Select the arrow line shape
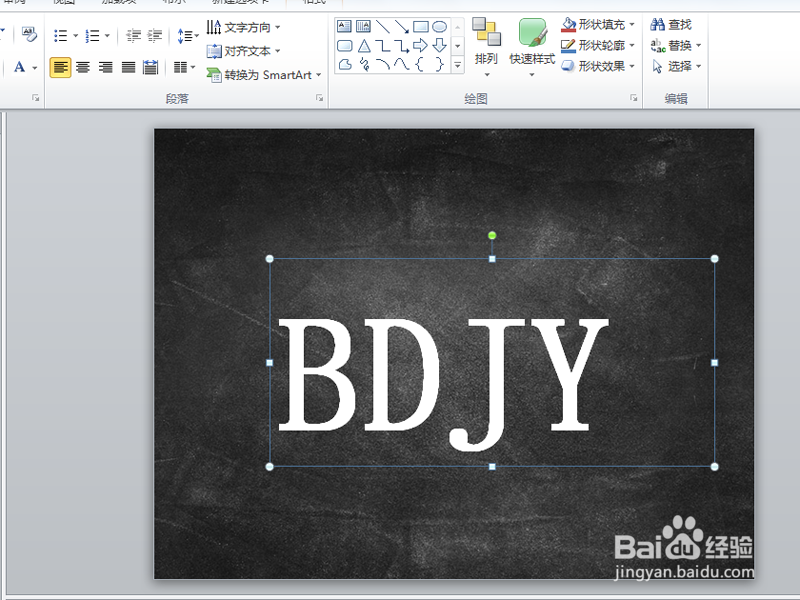The height and width of the screenshot is (600, 800). [x=402, y=26]
